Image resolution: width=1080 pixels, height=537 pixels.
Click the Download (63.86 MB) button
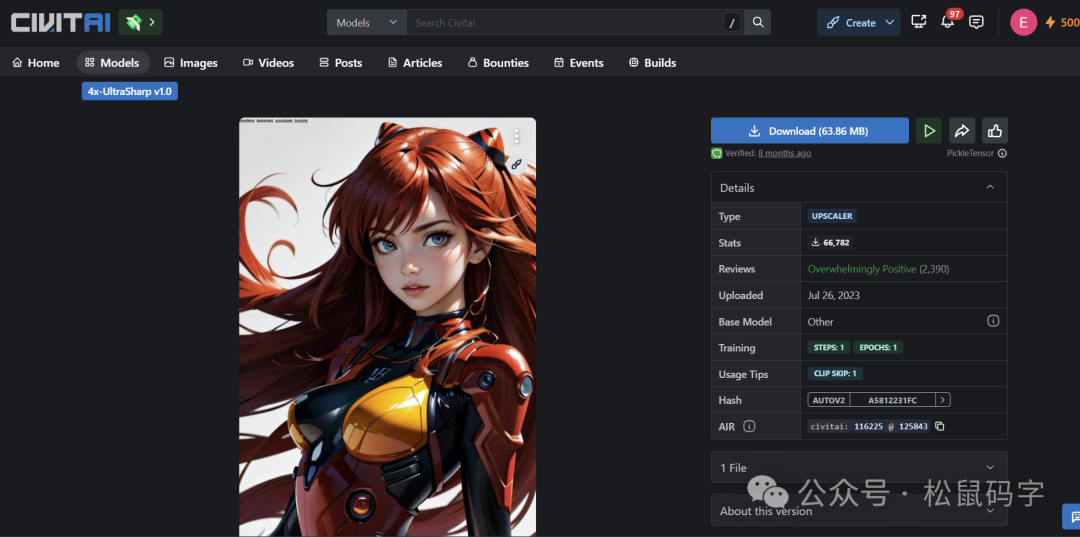809,131
